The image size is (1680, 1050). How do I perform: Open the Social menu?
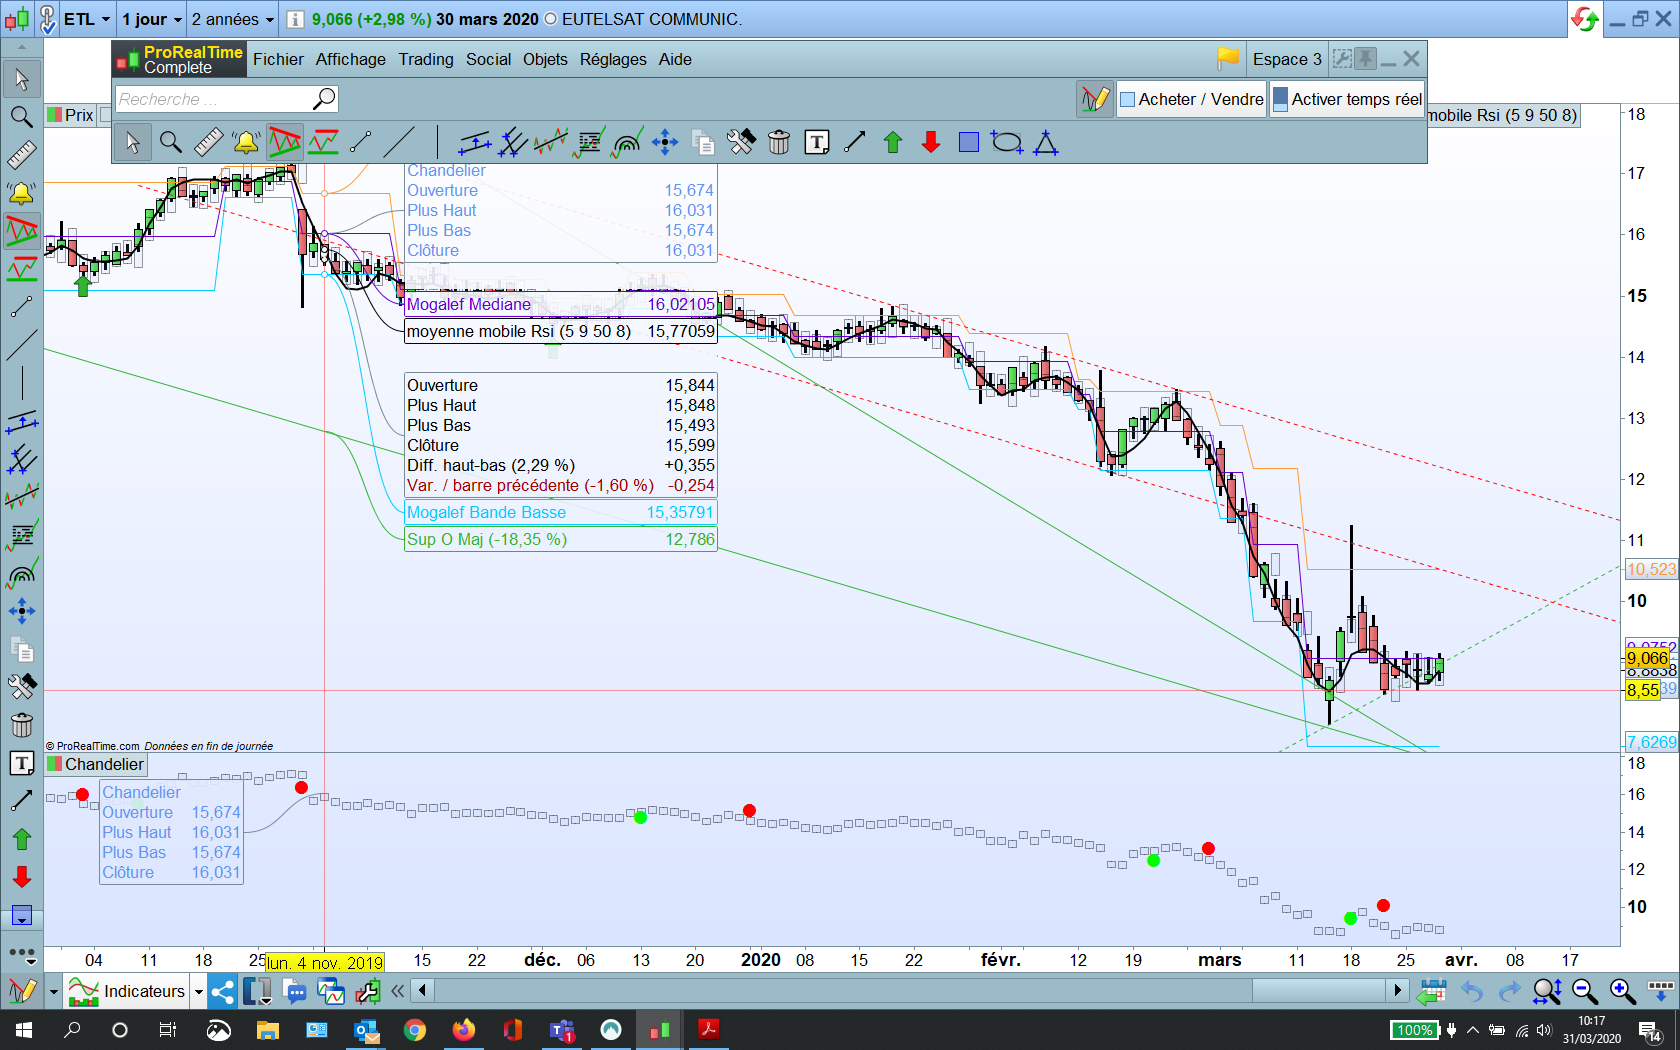[x=488, y=59]
